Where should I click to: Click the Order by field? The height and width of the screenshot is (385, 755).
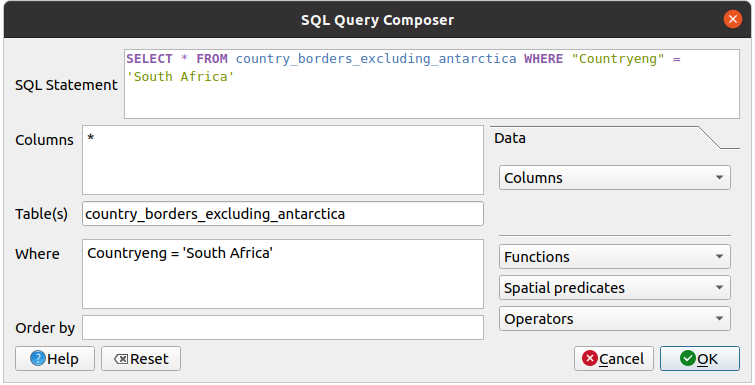(x=283, y=328)
